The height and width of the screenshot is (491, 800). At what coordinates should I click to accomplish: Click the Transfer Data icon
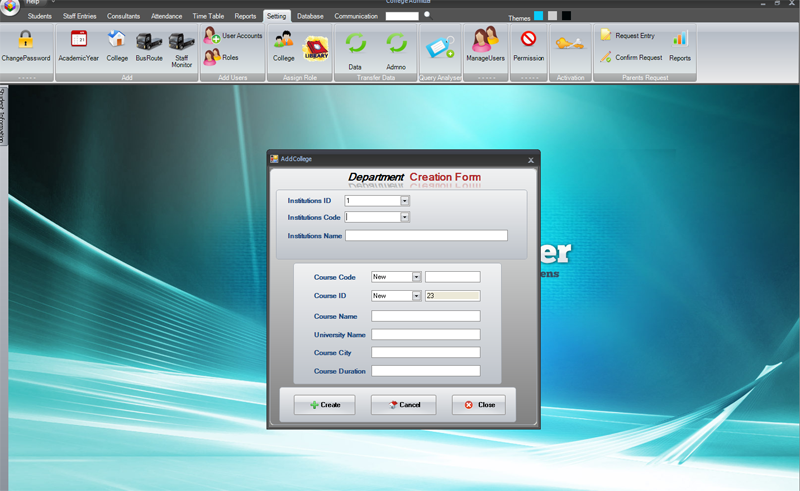(x=356, y=44)
